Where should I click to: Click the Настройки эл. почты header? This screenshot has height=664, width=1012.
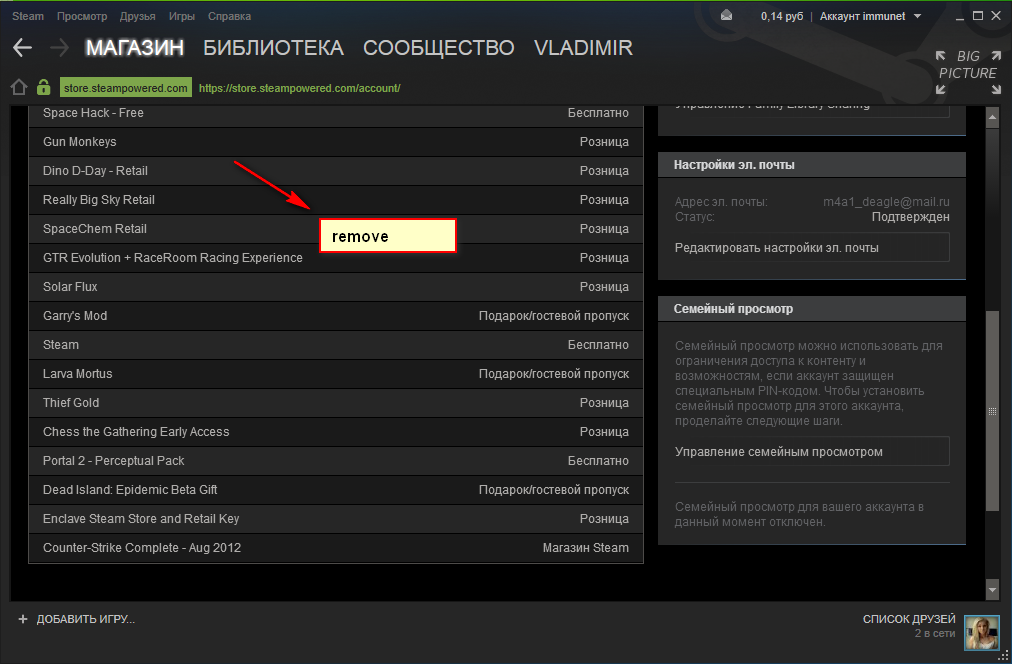tap(811, 165)
